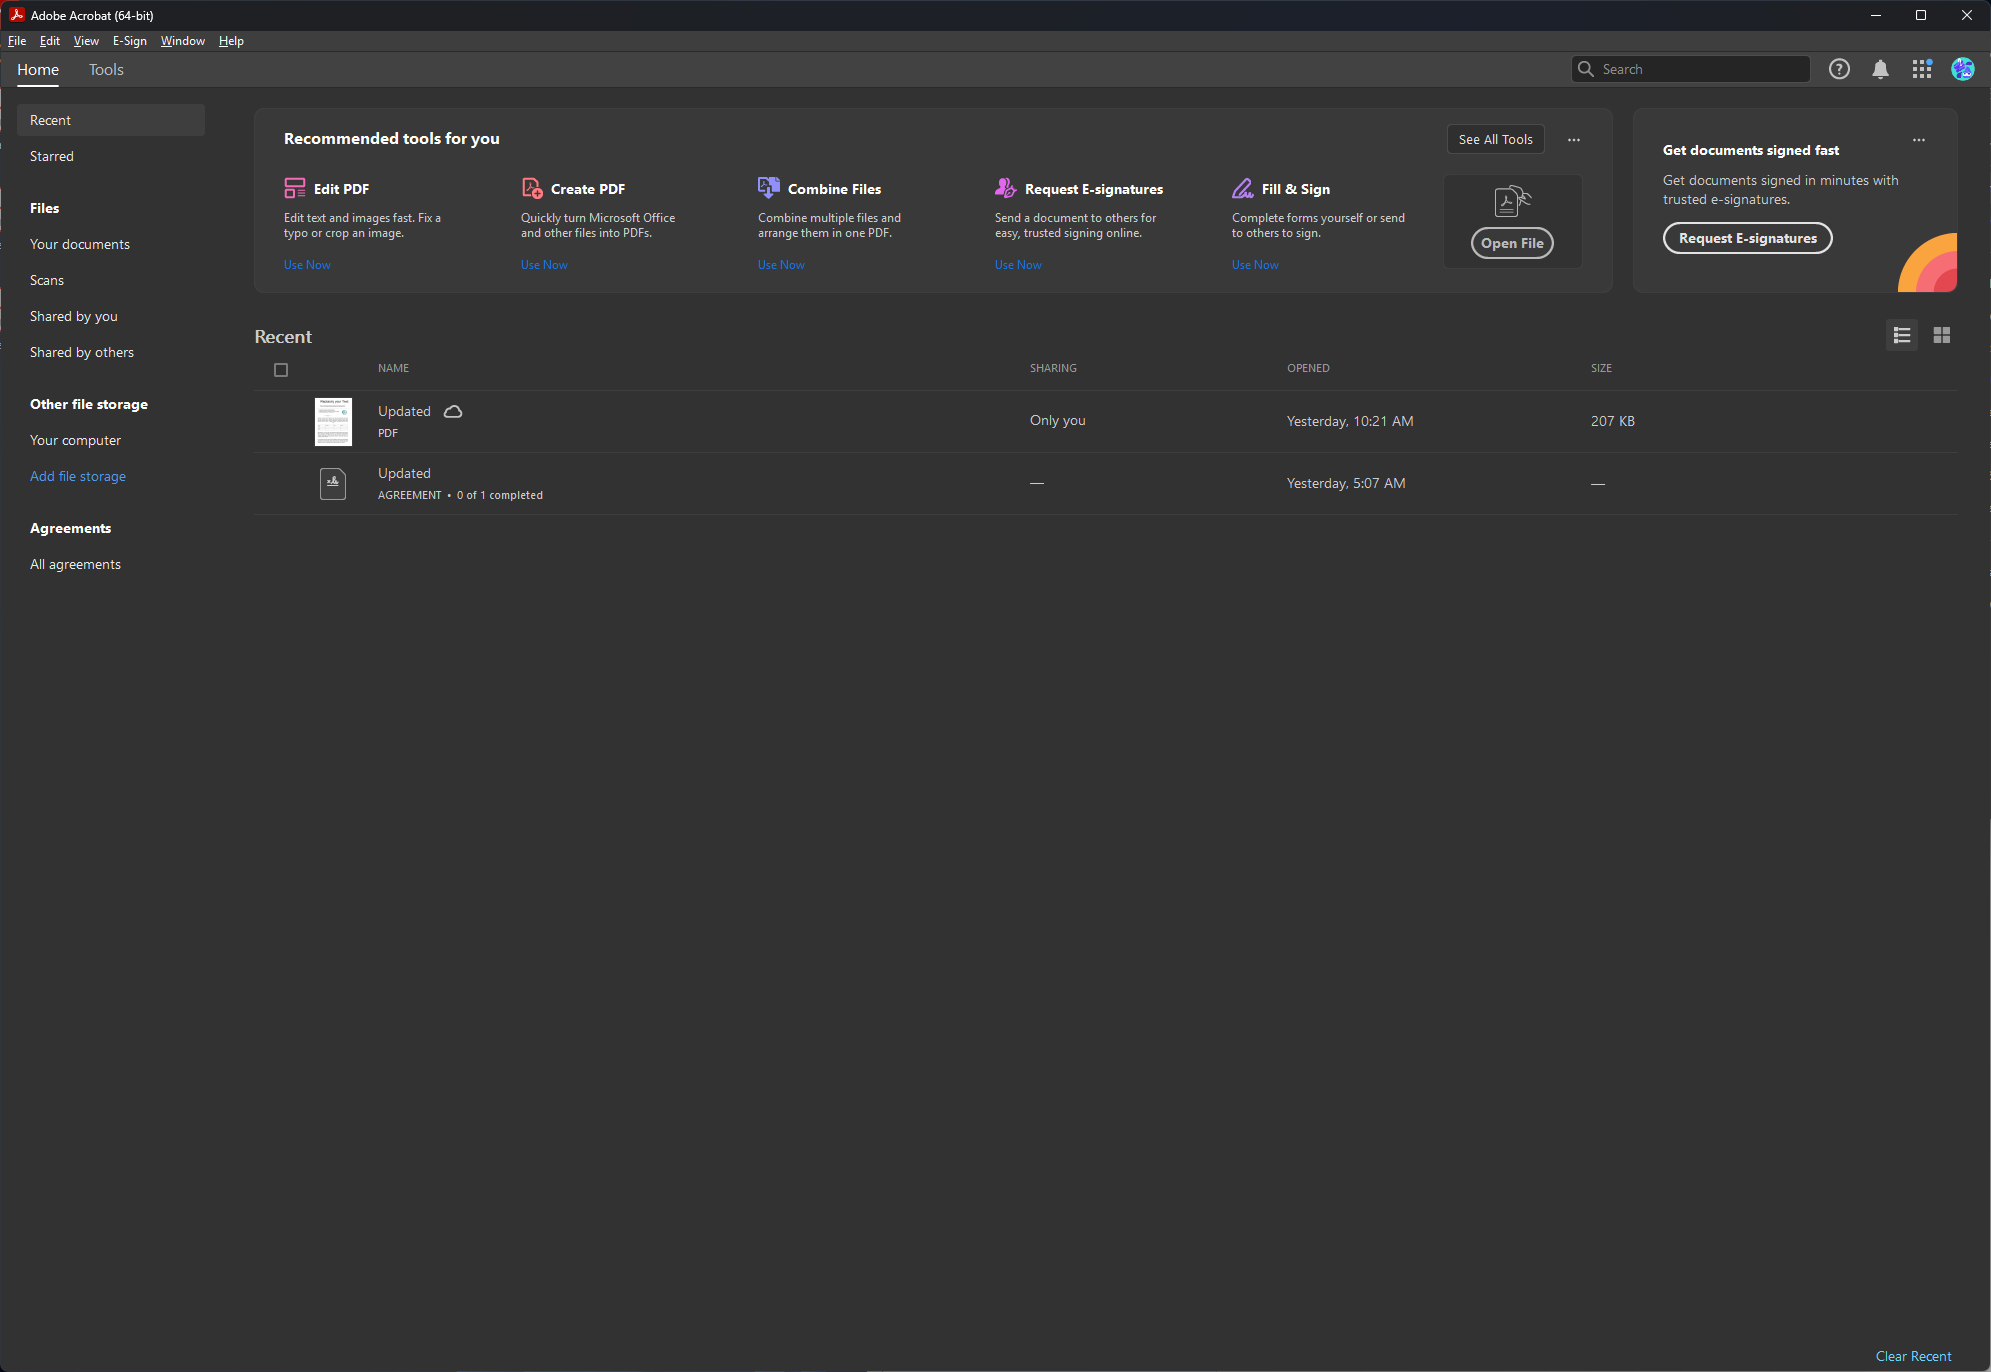Tick the select-all checkbox in Recent header
The image size is (1991, 1372).
coord(281,370)
